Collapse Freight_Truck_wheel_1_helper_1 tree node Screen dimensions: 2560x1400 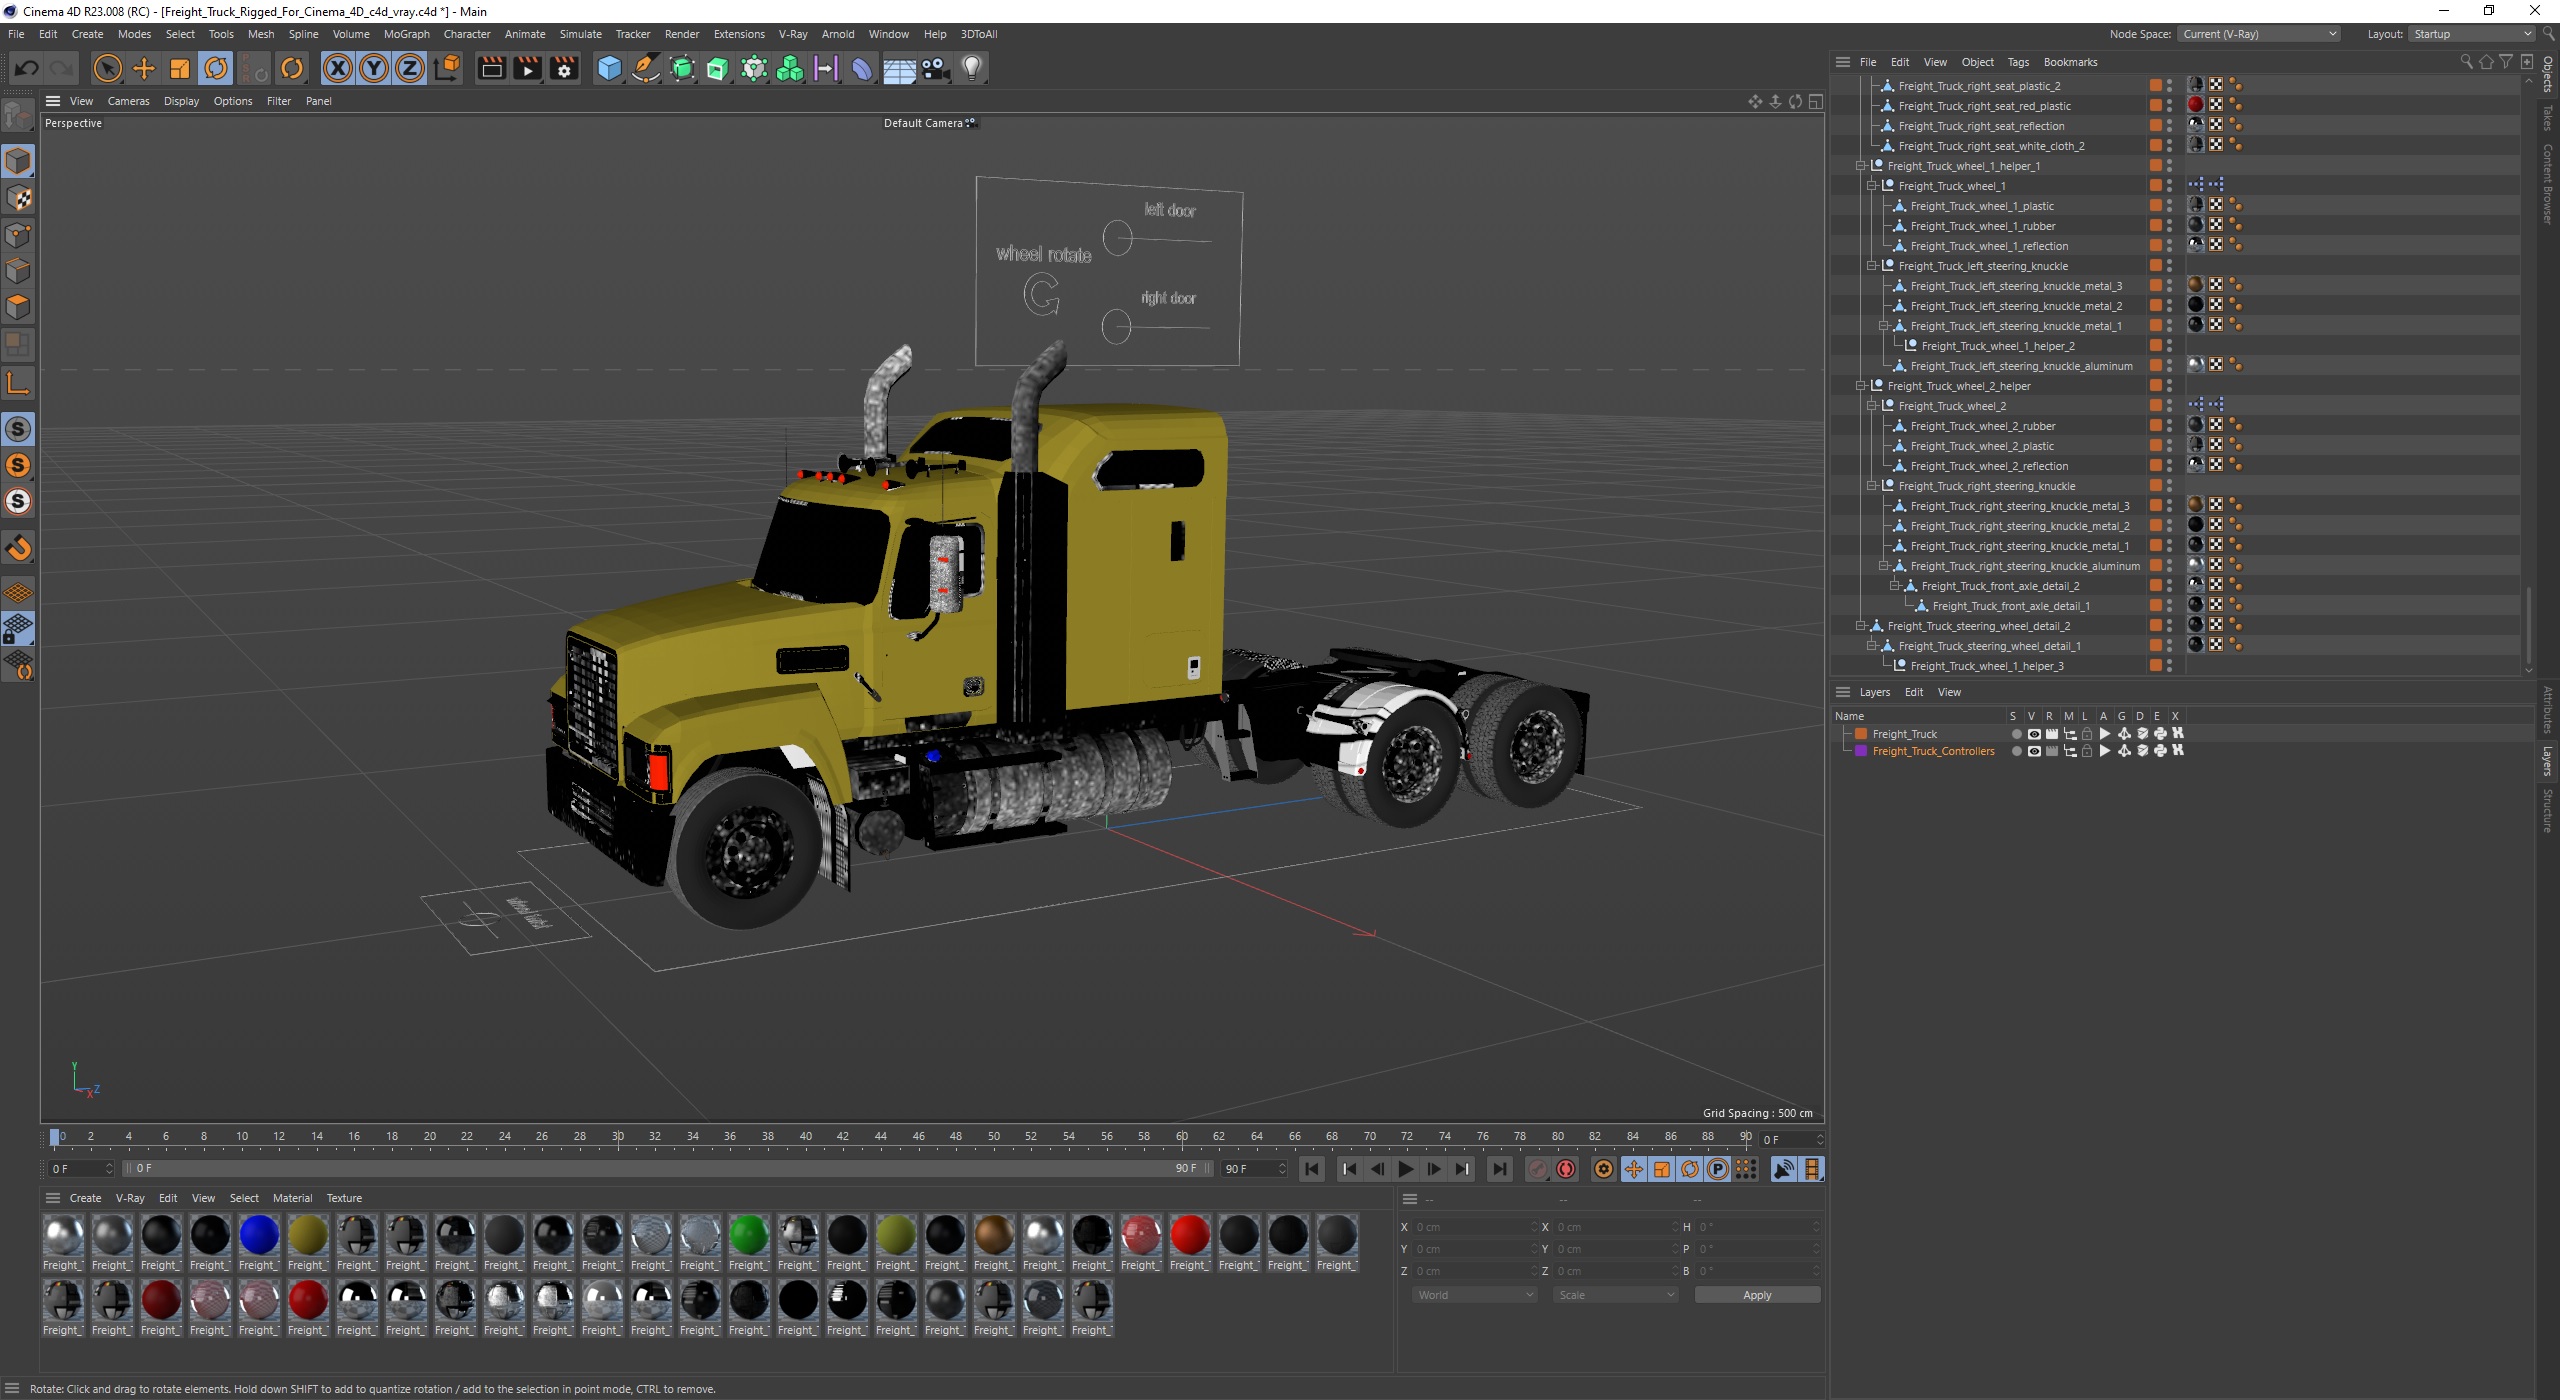click(x=1861, y=166)
